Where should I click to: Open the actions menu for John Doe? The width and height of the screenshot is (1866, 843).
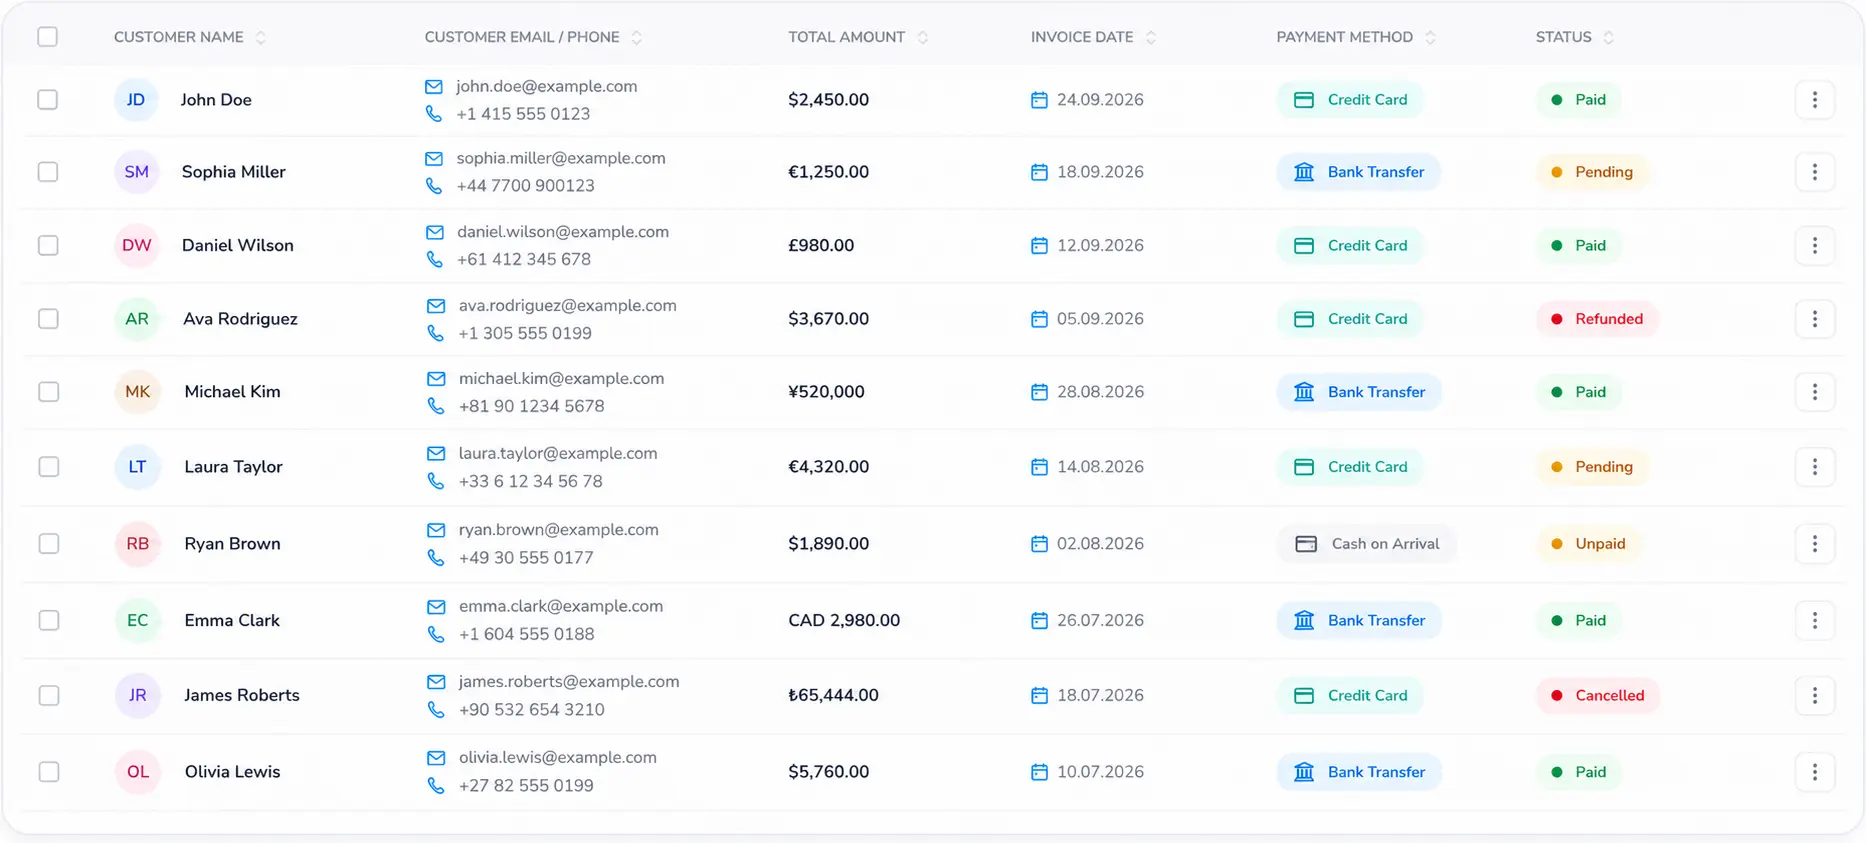pyautogui.click(x=1814, y=100)
